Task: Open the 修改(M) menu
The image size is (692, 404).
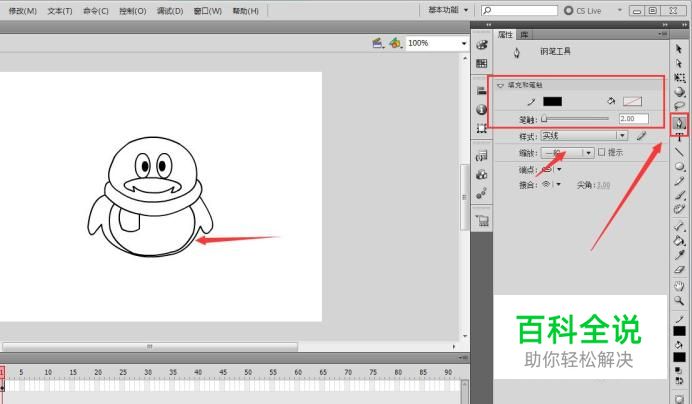Action: tap(22, 11)
